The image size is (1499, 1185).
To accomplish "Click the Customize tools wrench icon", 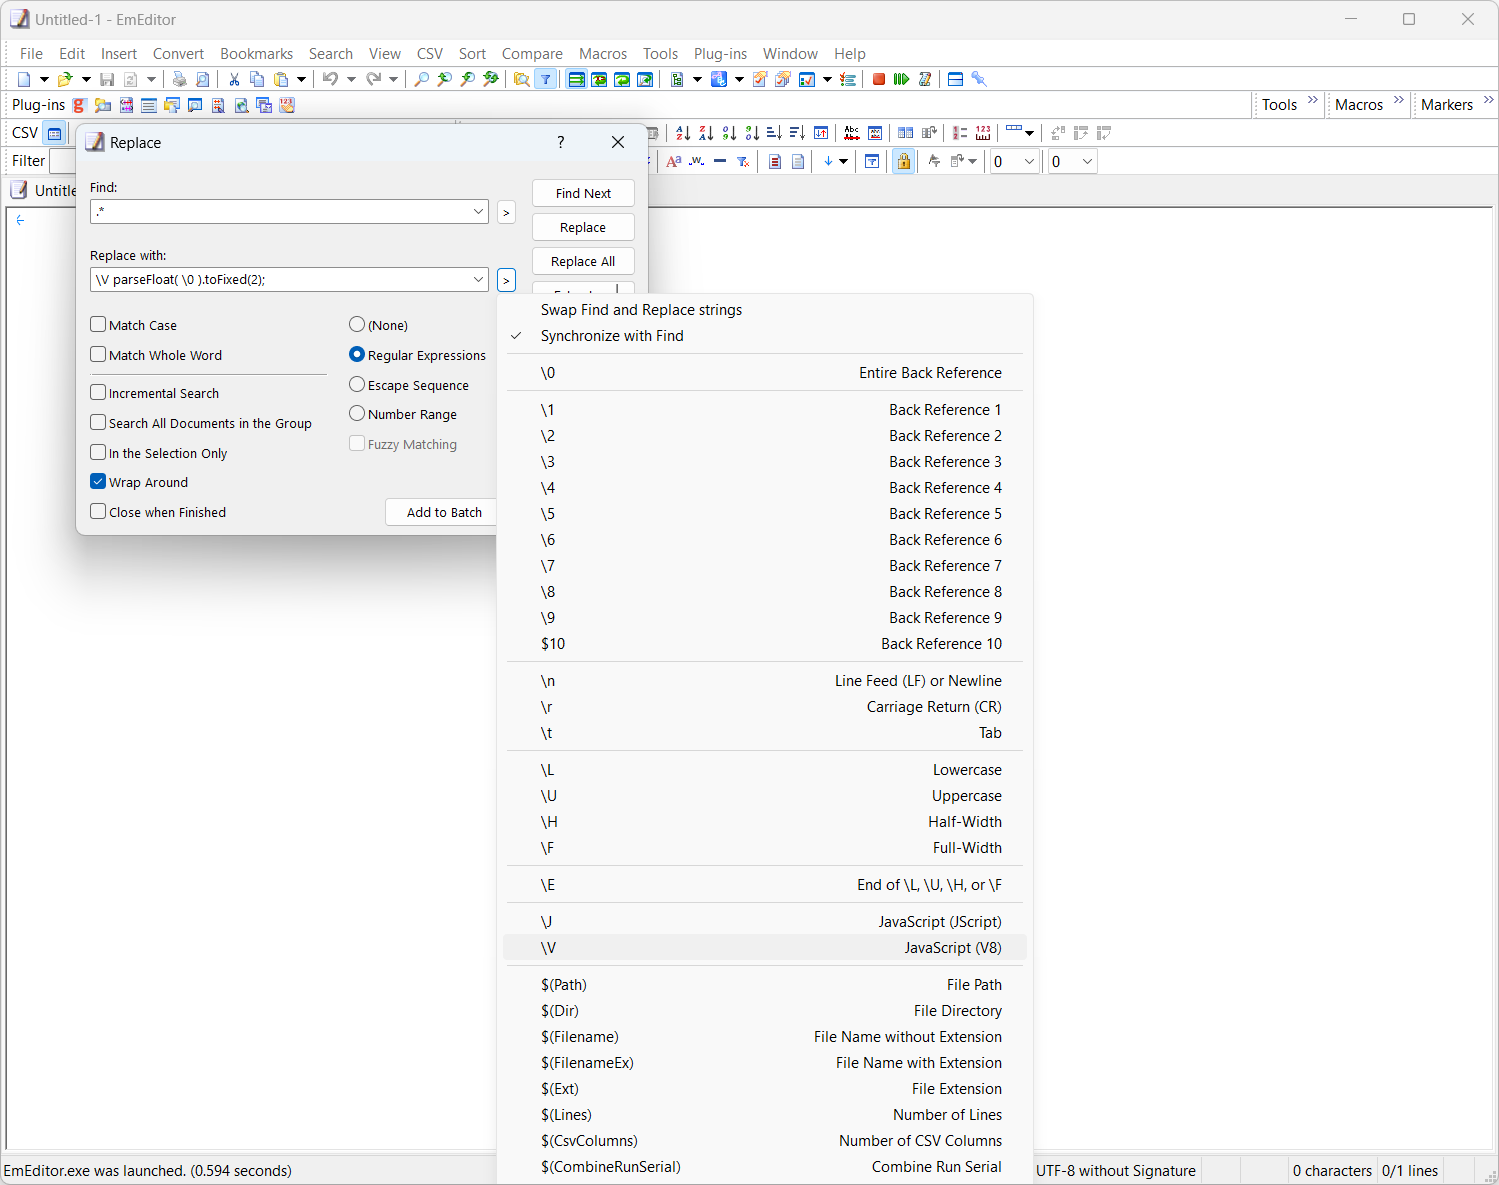I will pos(979,79).
